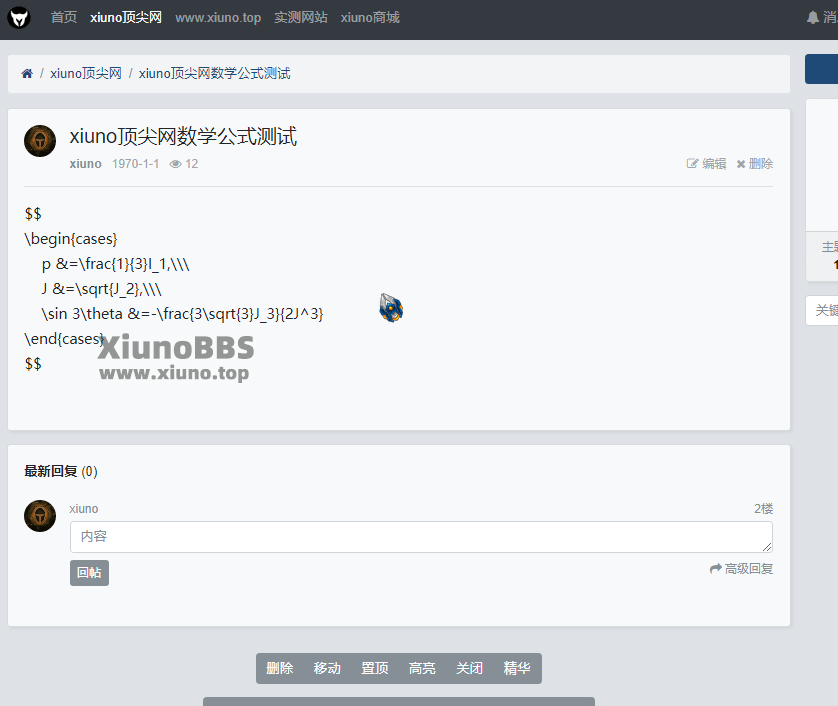Click the rocket icon in the post body
Viewport: 838px width, 706px height.
tap(391, 308)
